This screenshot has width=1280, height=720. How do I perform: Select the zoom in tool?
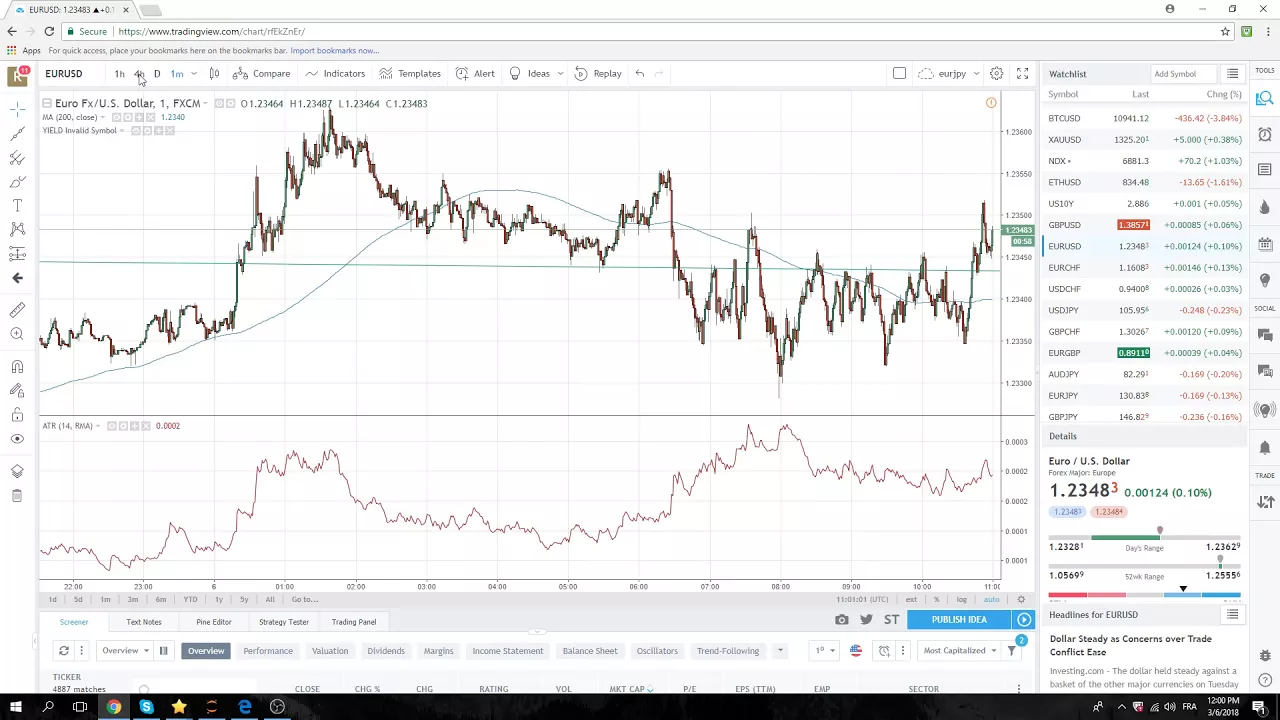[17, 334]
